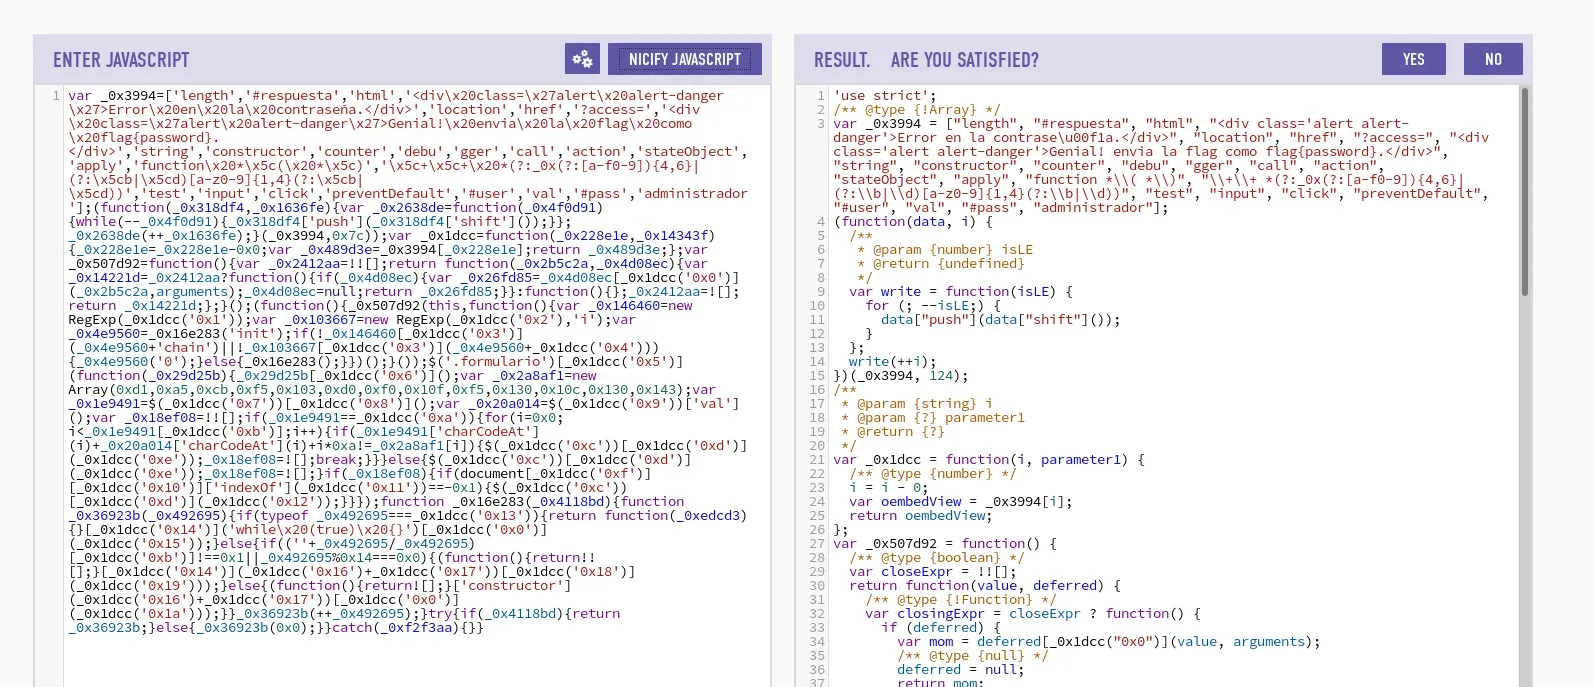Image resolution: width=1593 pixels, height=687 pixels.
Task: Click line number 27 in result gutter
Action: [817, 544]
